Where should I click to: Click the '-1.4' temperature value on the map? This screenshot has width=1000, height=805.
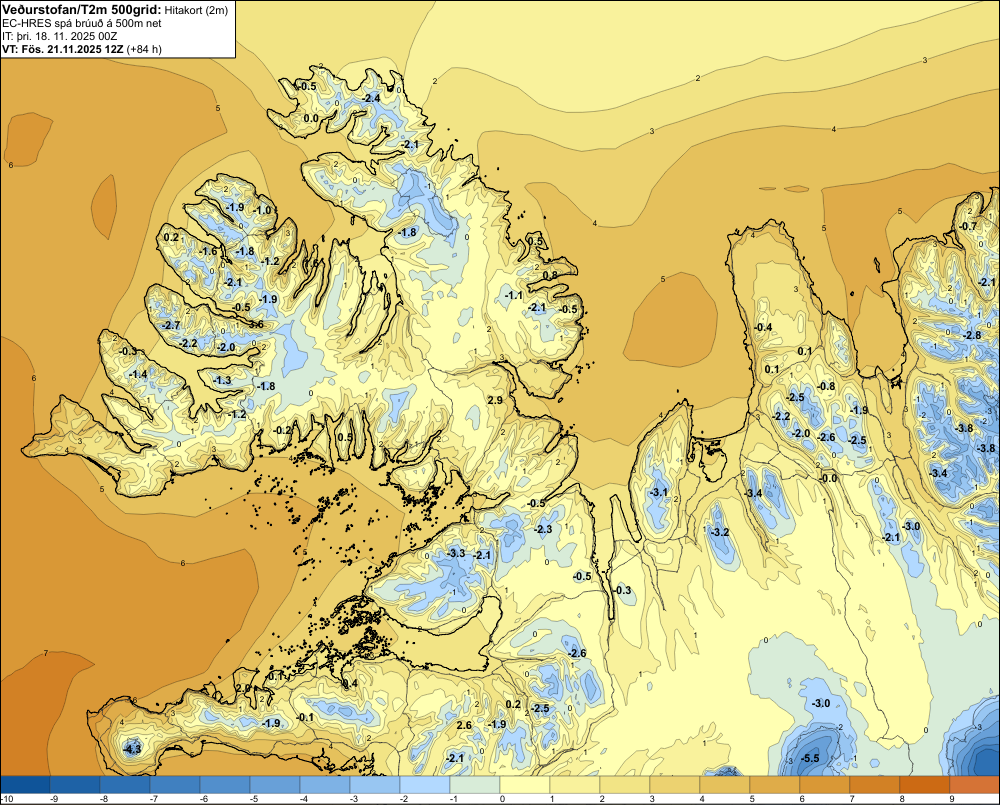(138, 374)
